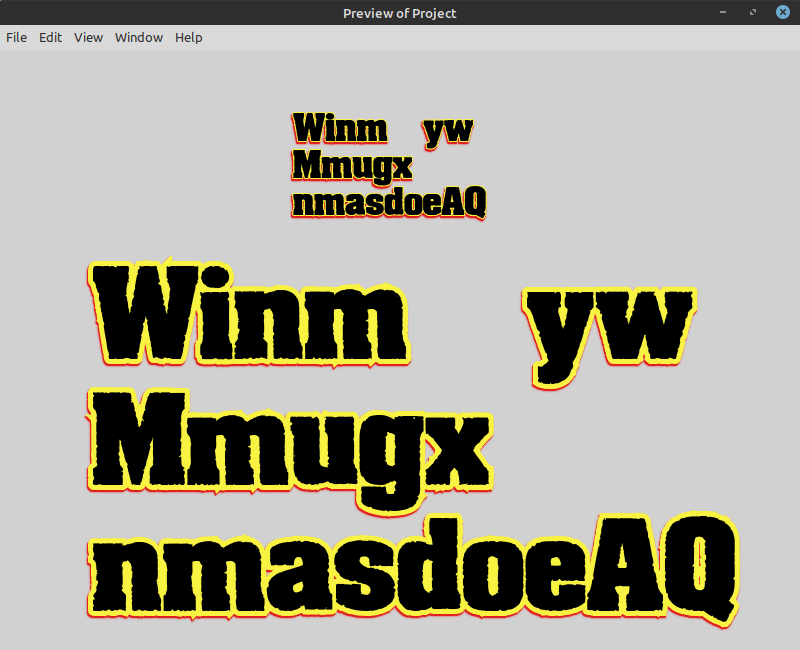Image resolution: width=800 pixels, height=650 pixels.
Task: Open the Edit menu
Action: click(51, 38)
